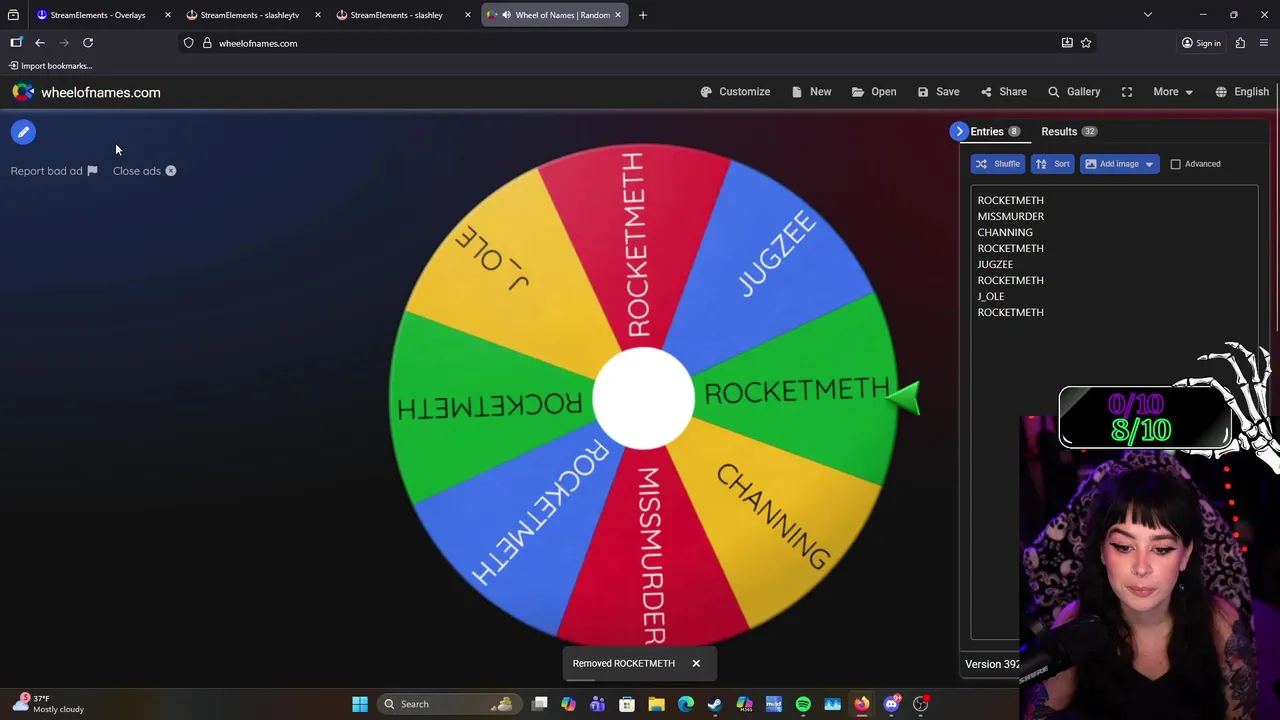Image resolution: width=1280 pixels, height=720 pixels.
Task: Switch to StreamElements - slashleytv tab
Action: [x=247, y=15]
